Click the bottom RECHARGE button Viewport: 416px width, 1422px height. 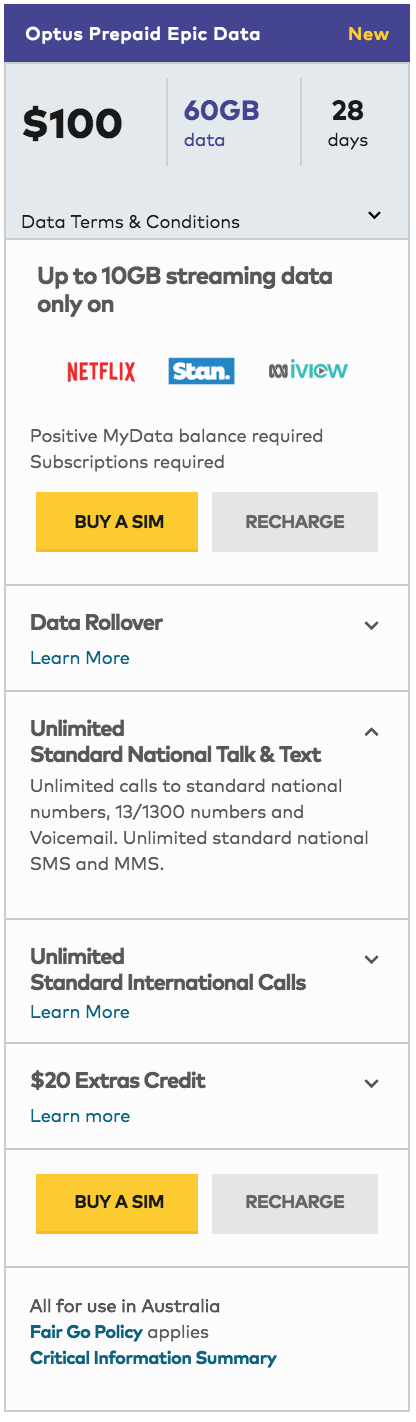[x=295, y=1203]
